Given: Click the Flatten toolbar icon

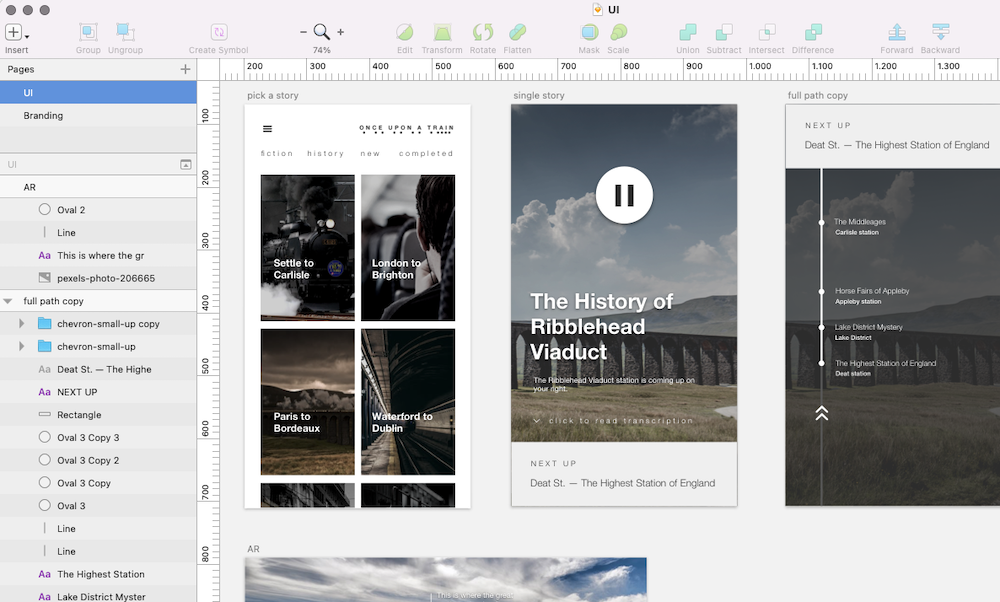Looking at the screenshot, I should [x=517, y=32].
